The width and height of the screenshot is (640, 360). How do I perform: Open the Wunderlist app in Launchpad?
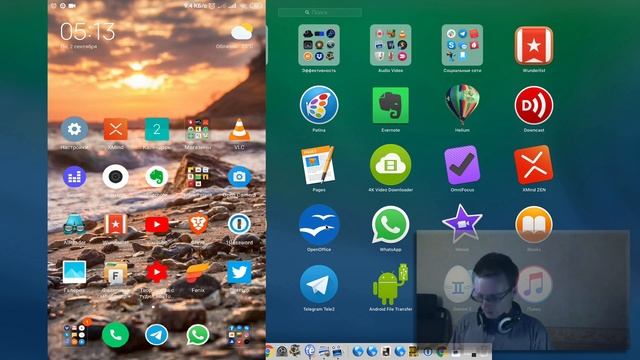[x=533, y=46]
